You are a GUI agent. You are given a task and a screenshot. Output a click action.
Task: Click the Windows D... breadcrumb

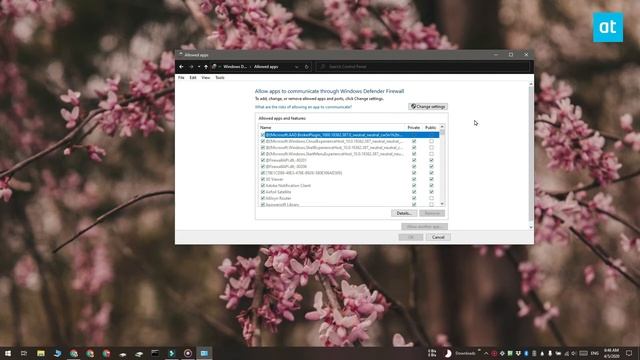[235, 67]
